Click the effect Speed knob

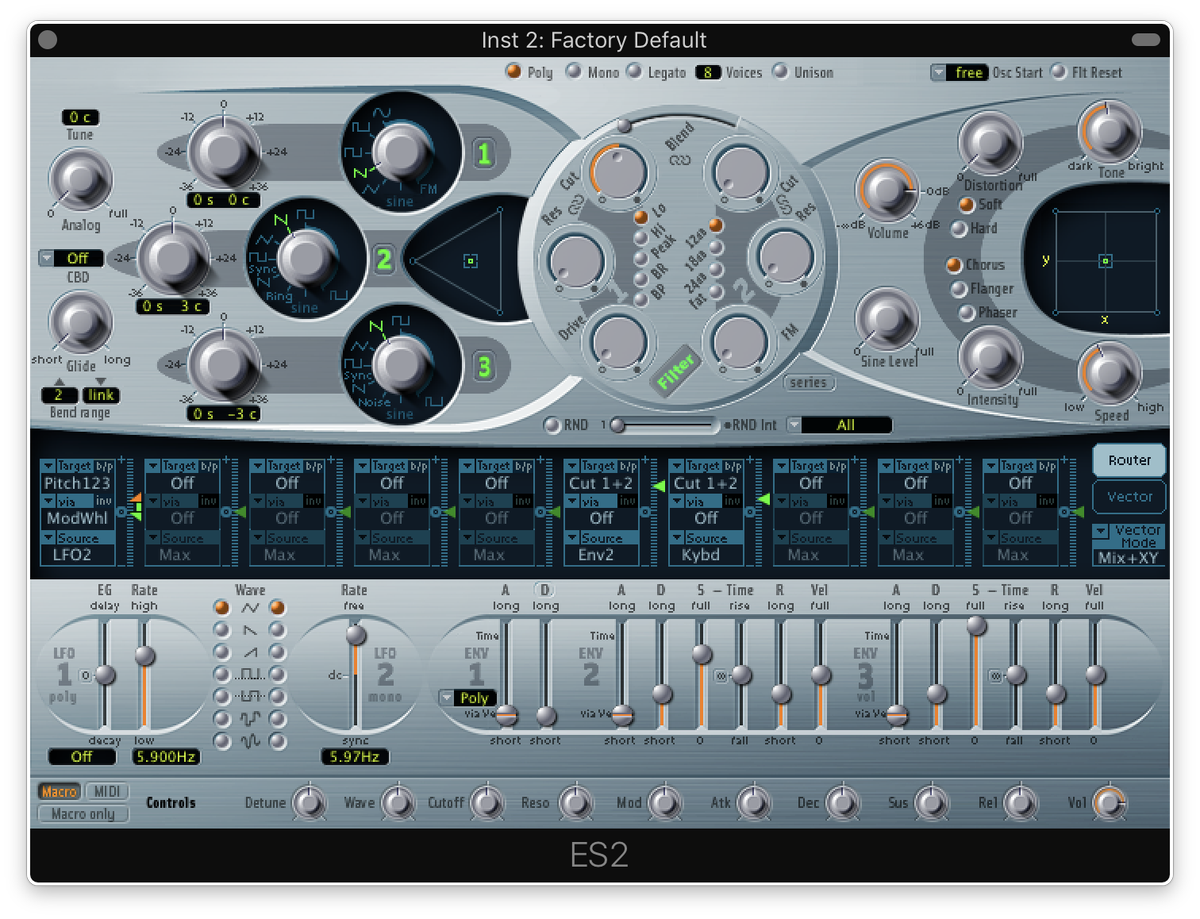(x=1109, y=372)
